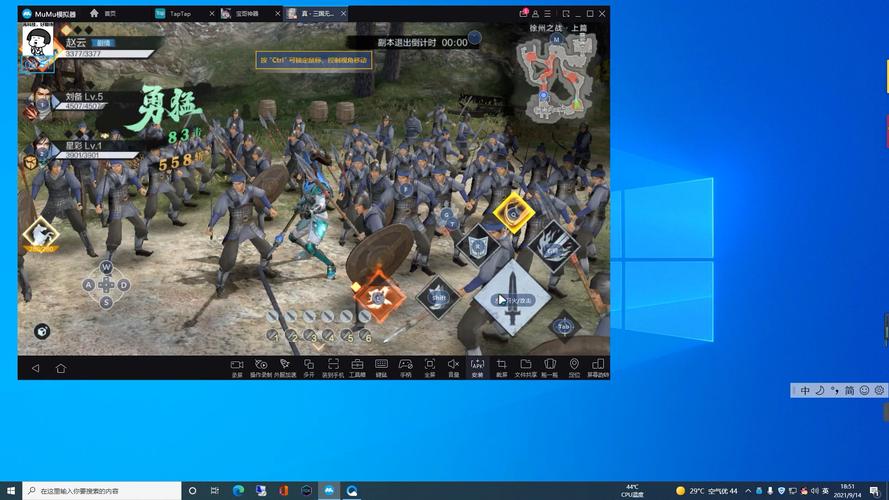The image size is (889, 500).
Task: Tap the large sword normal attack button
Action: 513,298
